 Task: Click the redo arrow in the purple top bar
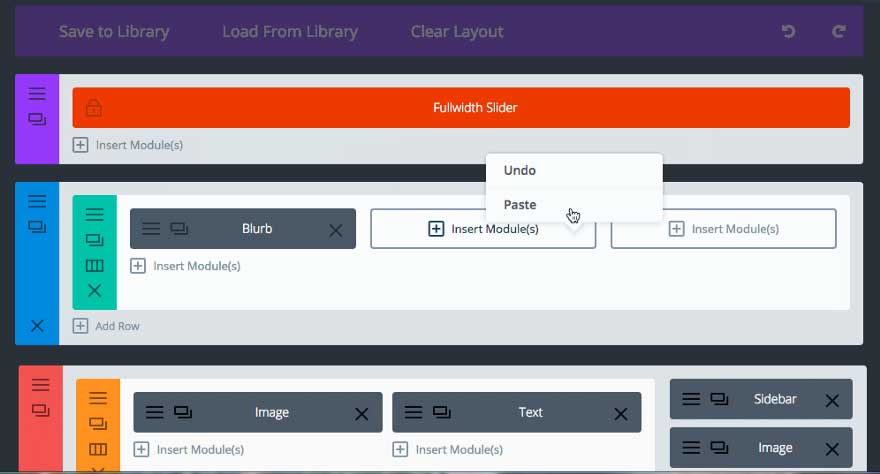[x=838, y=31]
